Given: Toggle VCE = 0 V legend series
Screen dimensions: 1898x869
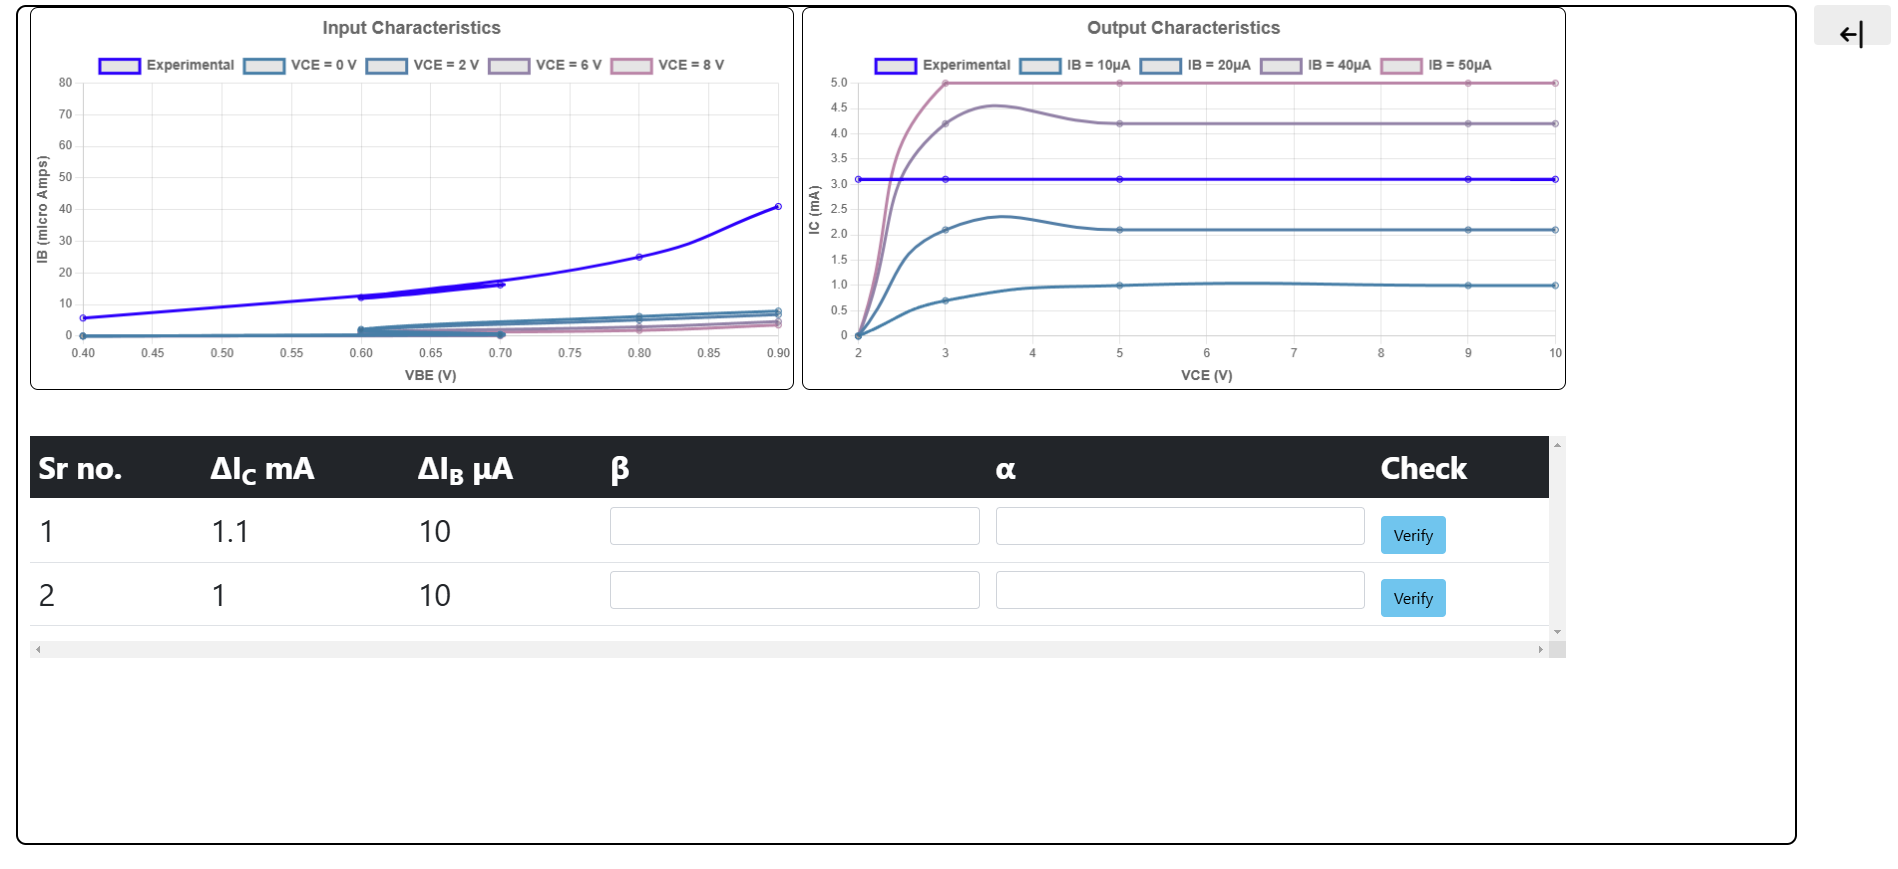Looking at the screenshot, I should [300, 66].
